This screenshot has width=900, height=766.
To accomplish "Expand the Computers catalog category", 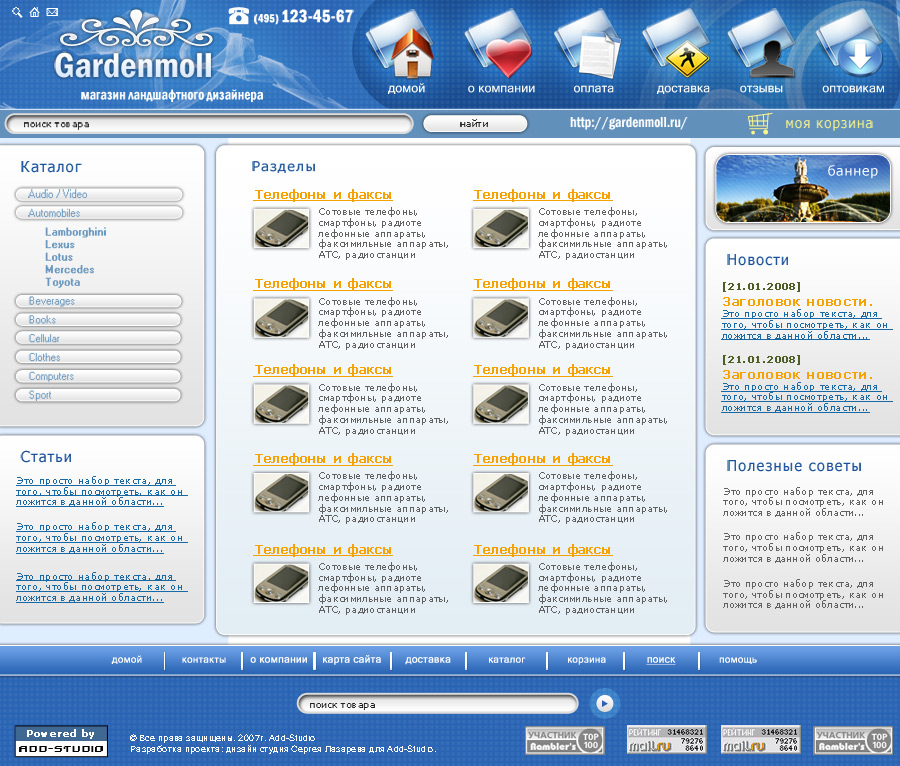I will (x=98, y=376).
